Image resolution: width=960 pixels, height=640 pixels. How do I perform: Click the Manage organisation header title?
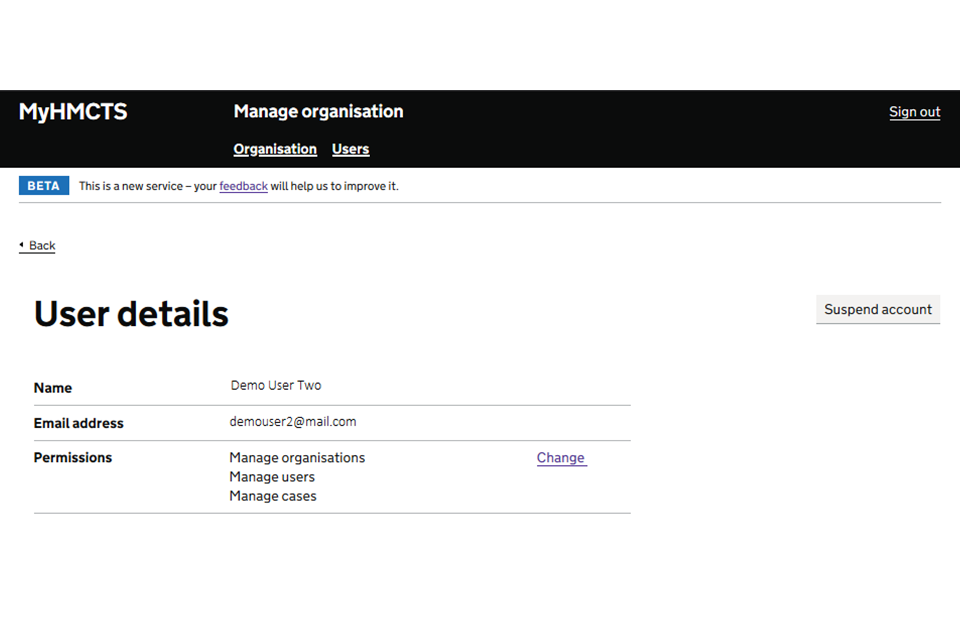click(x=318, y=111)
